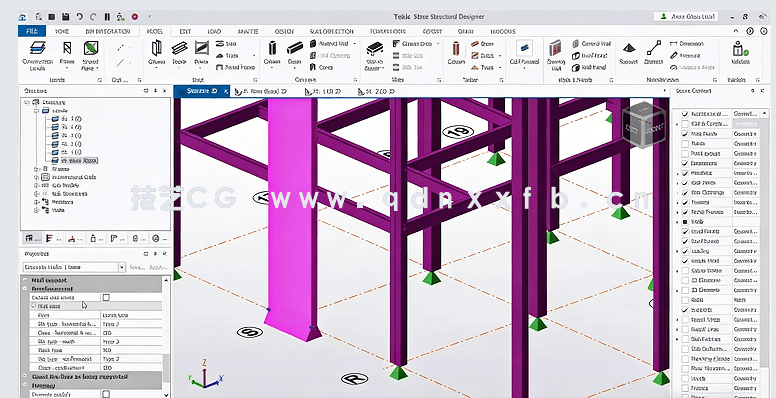The image size is (776, 398).
Task: Click the concrete Cores tool
Action: (x=322, y=67)
